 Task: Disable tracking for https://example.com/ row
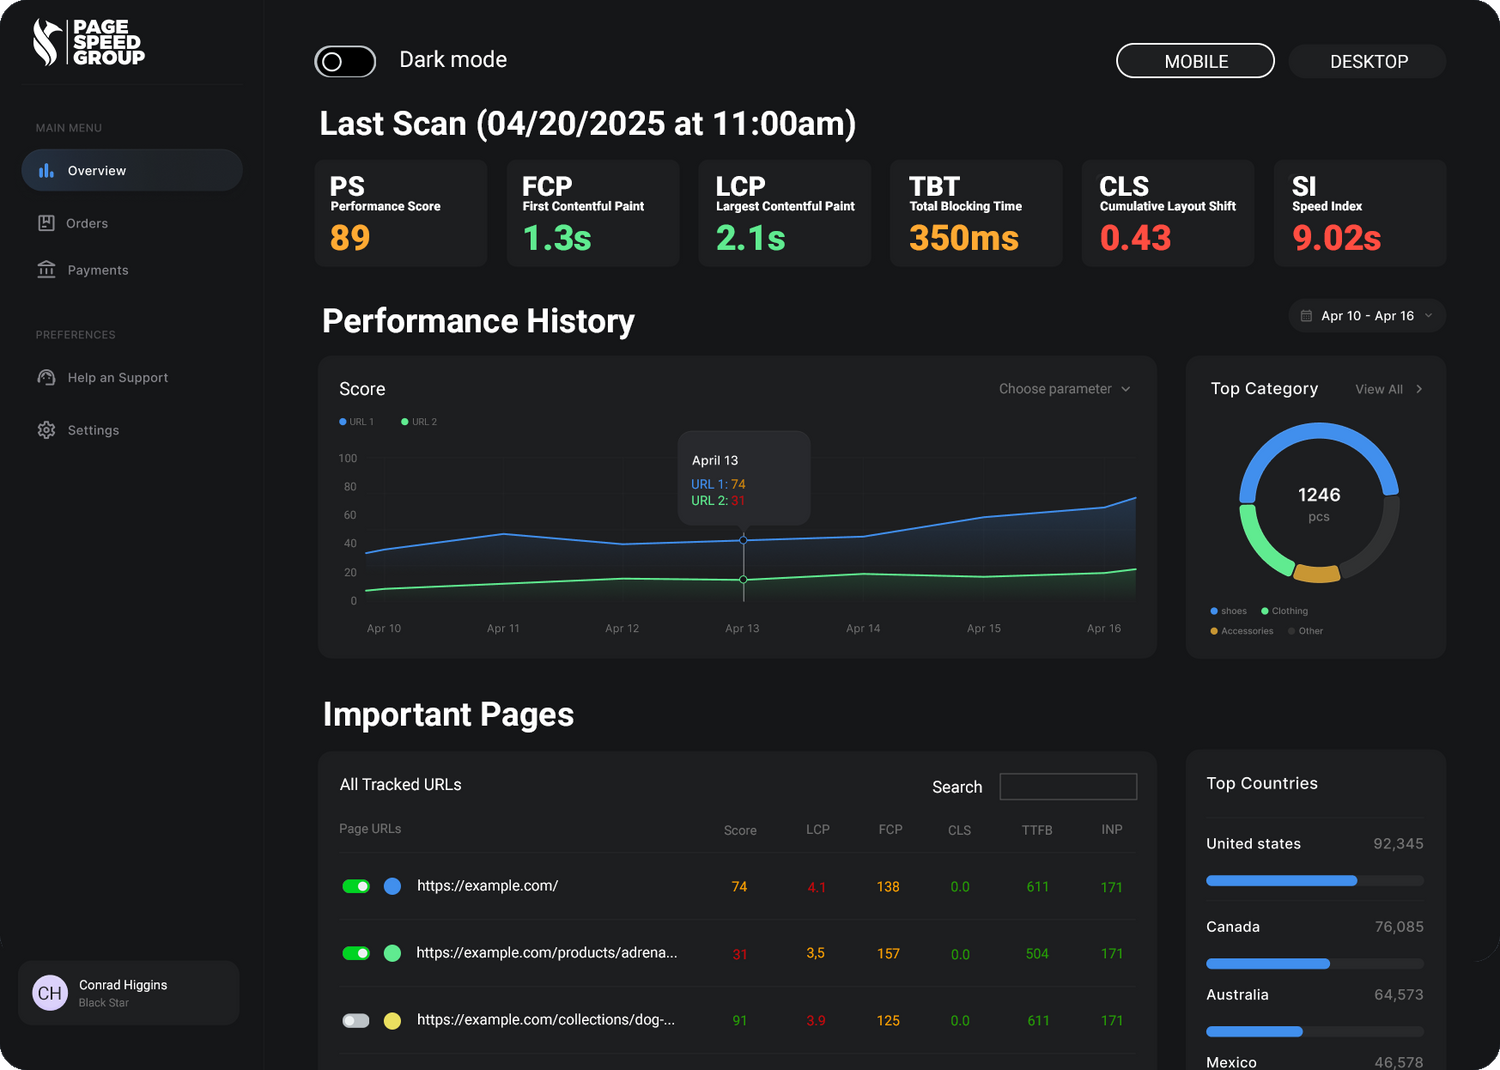click(x=356, y=886)
